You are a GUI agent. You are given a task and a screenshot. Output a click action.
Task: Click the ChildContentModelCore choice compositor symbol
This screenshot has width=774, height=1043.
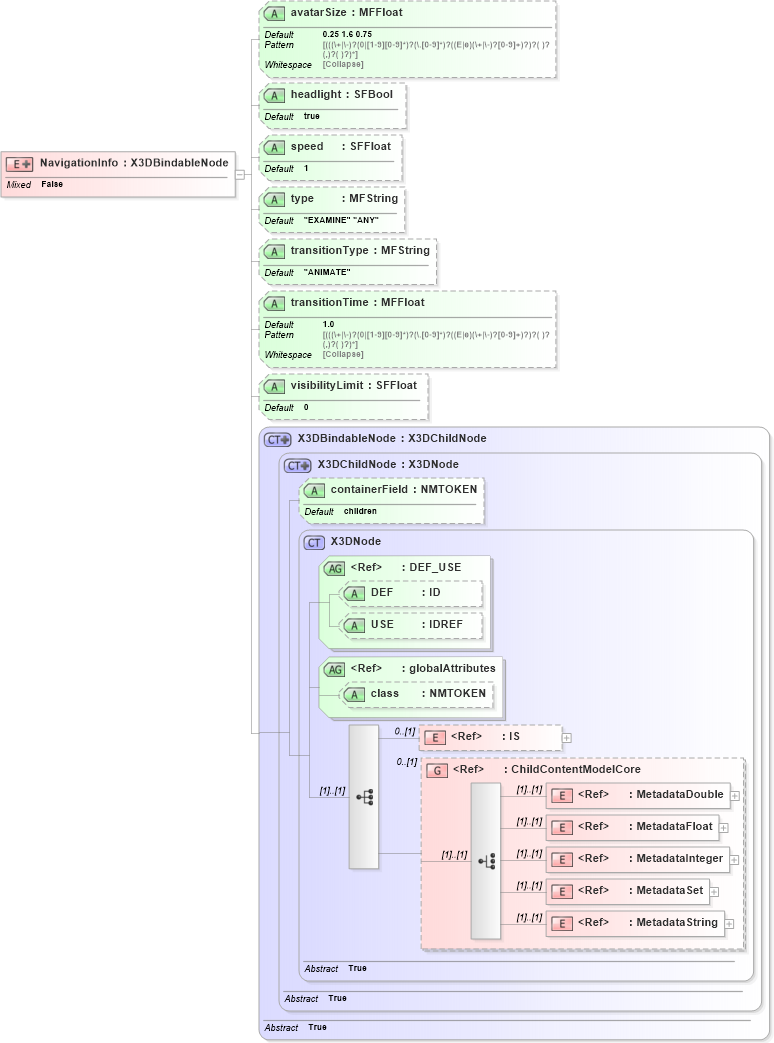(x=486, y=861)
